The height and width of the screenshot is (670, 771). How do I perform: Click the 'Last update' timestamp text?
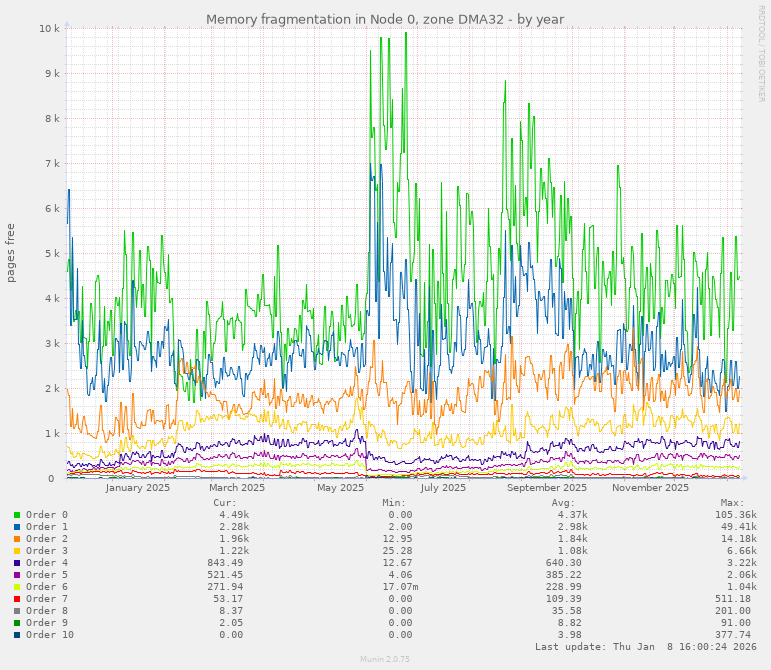[x=646, y=647]
